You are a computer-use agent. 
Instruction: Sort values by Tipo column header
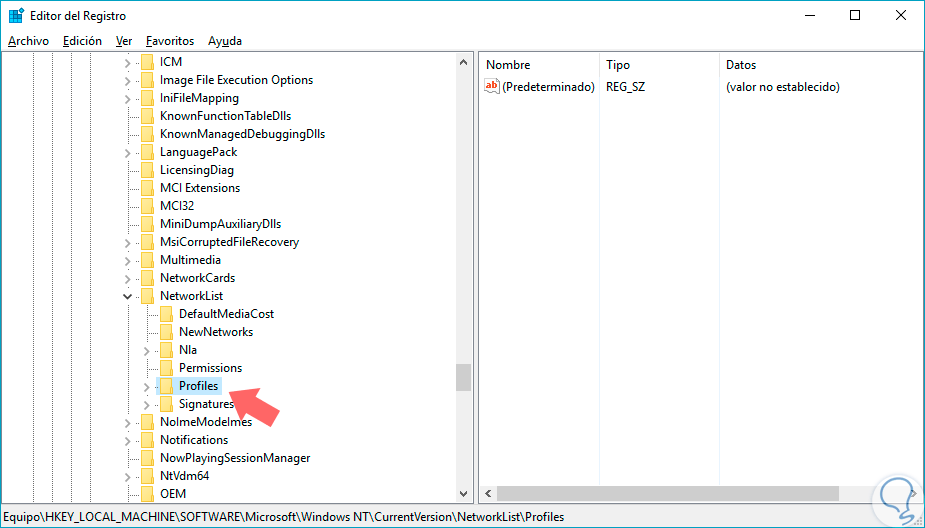click(x=660, y=65)
